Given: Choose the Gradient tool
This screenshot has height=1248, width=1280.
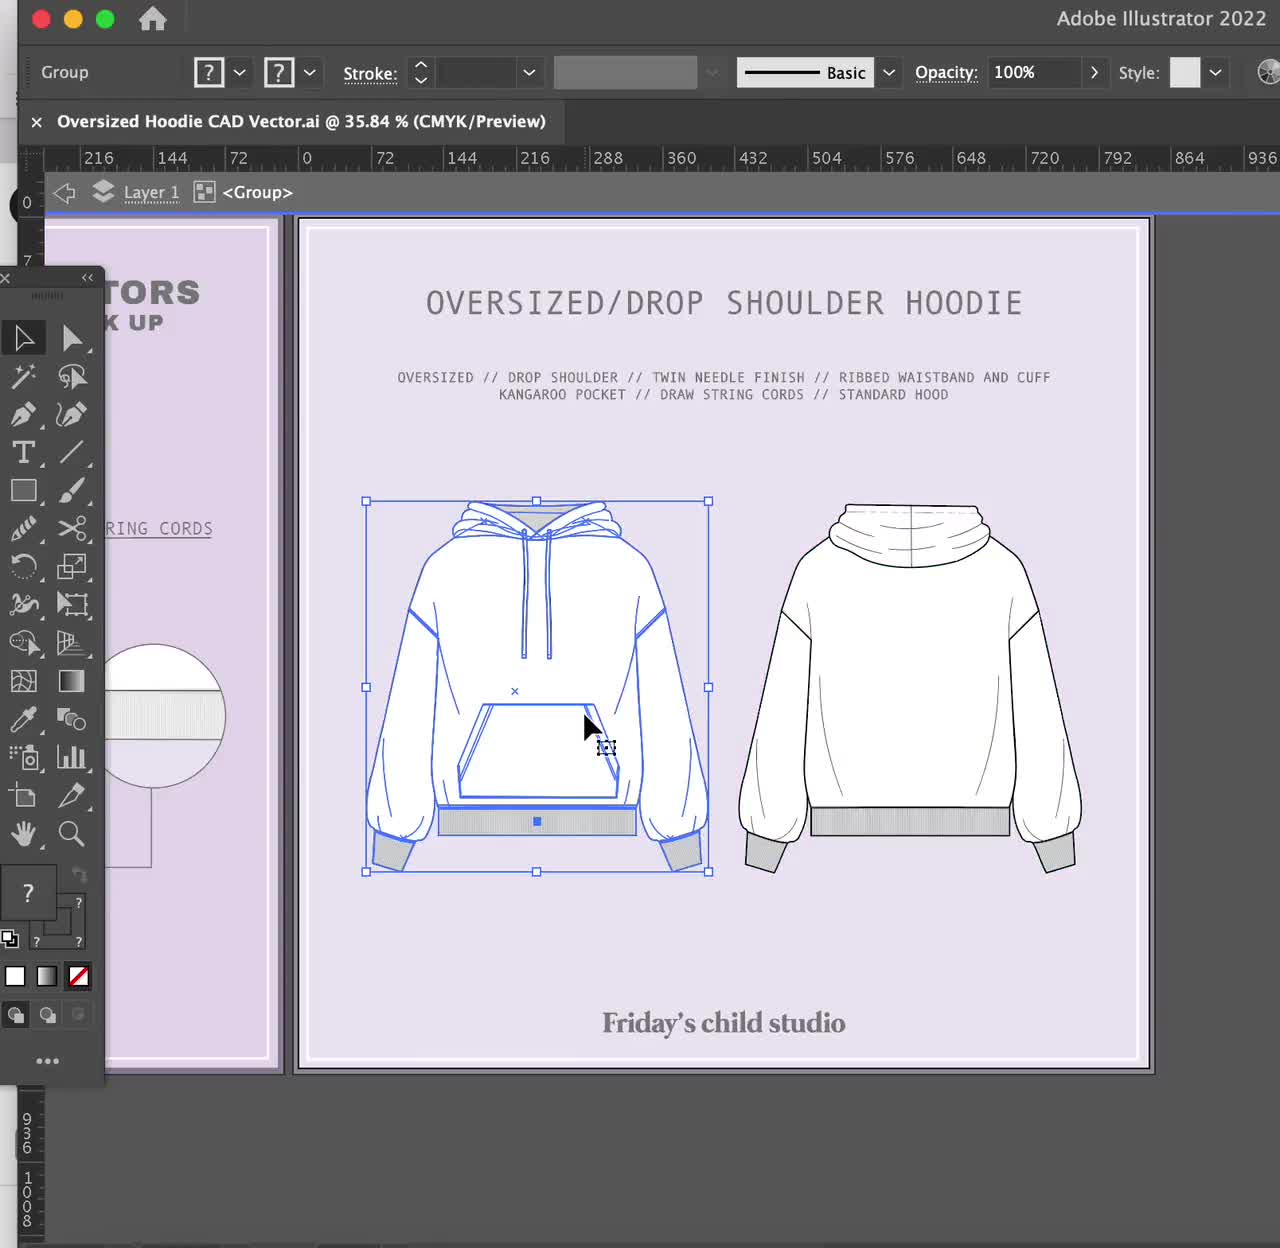Looking at the screenshot, I should [72, 681].
